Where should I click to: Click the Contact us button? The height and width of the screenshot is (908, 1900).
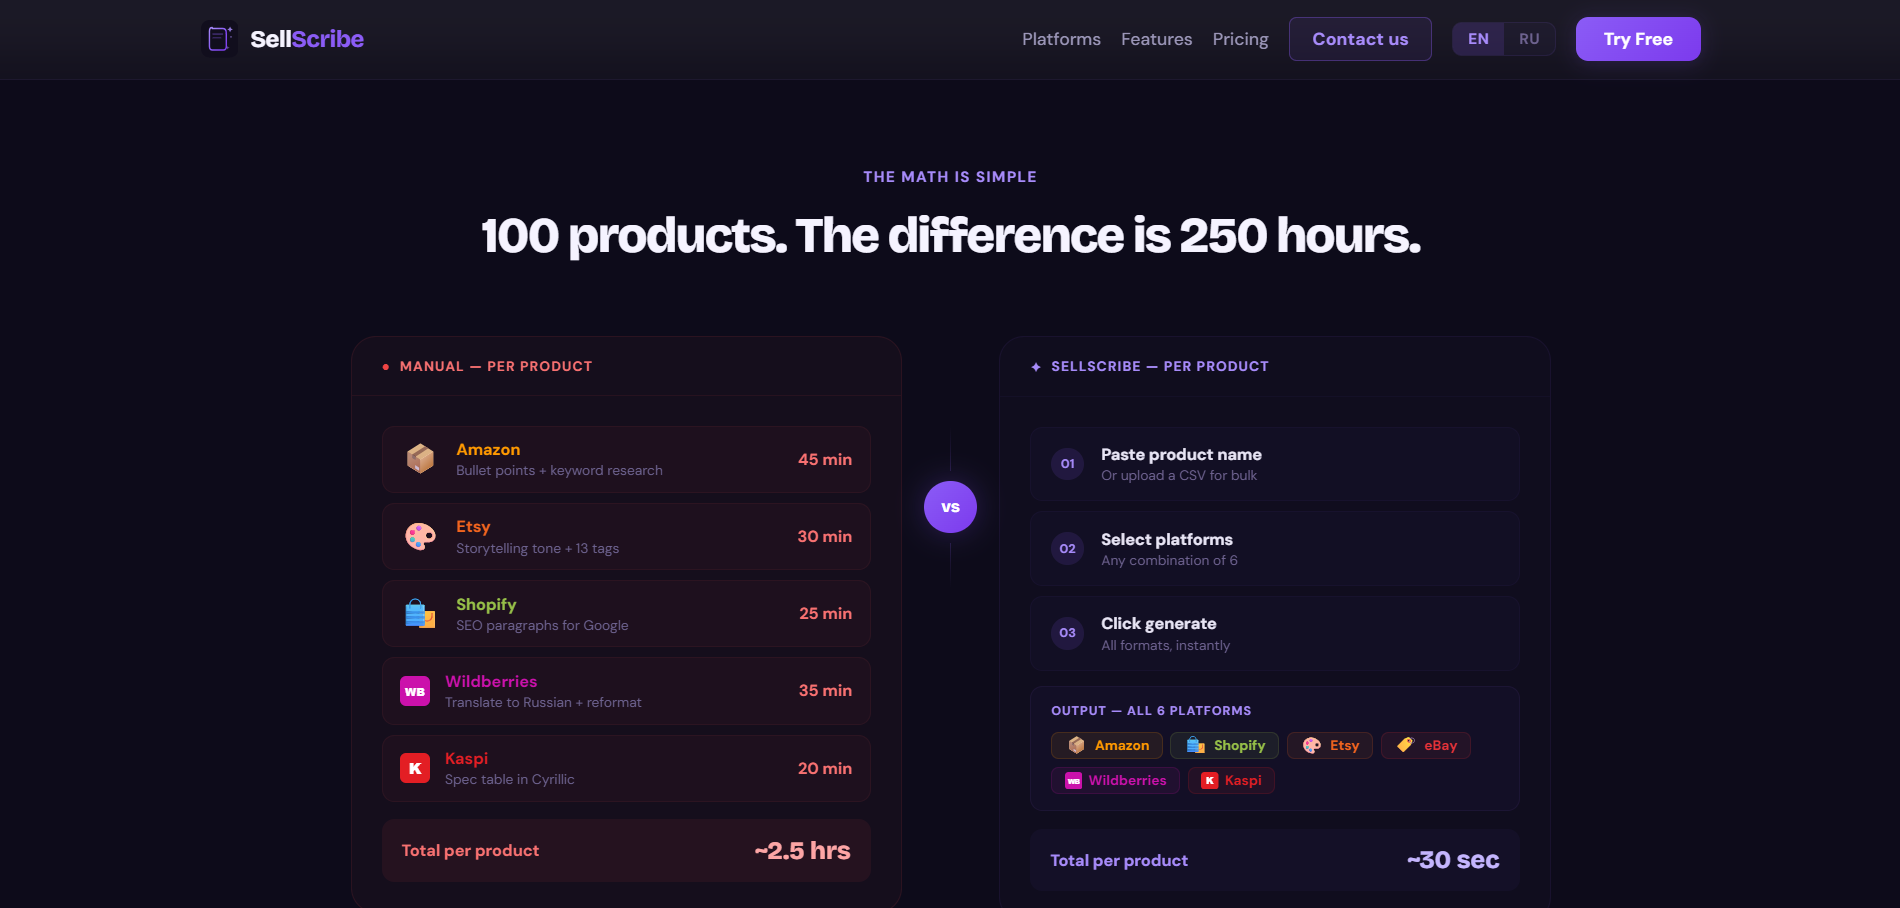click(x=1360, y=39)
